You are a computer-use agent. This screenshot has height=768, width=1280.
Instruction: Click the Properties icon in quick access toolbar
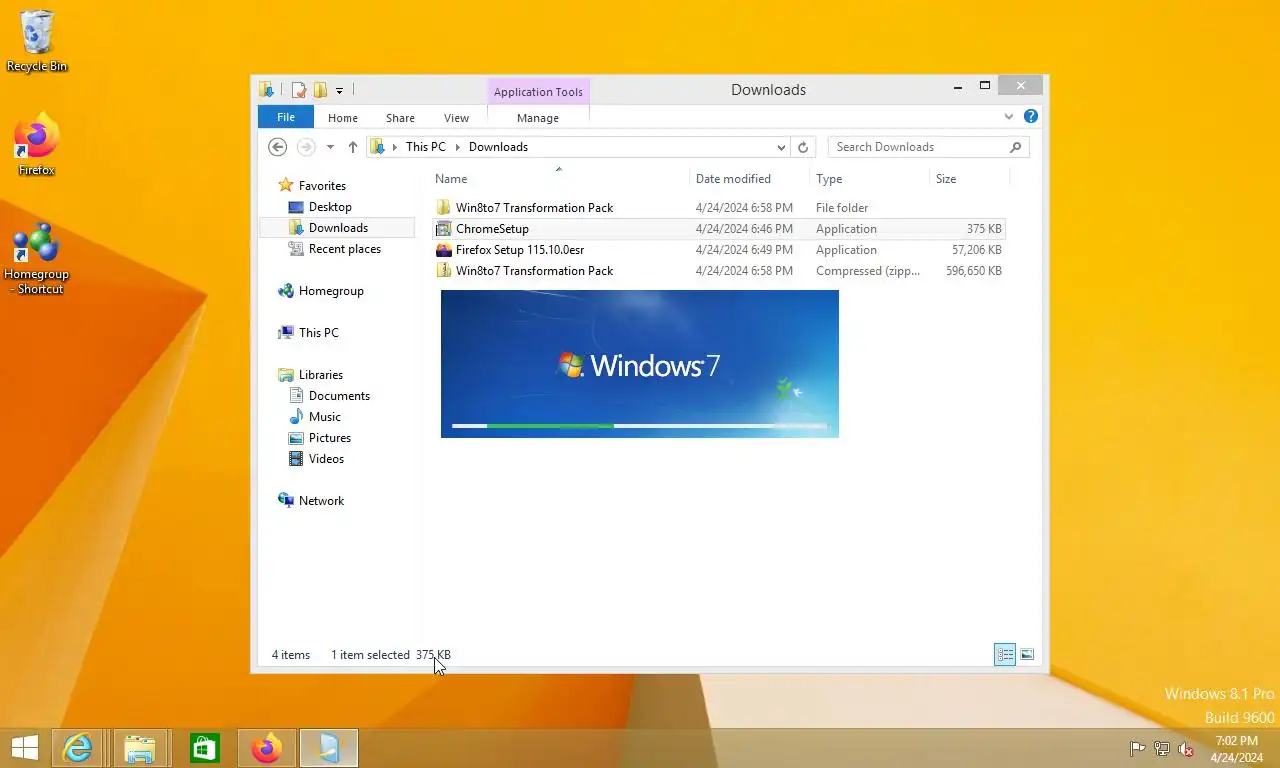pyautogui.click(x=298, y=90)
